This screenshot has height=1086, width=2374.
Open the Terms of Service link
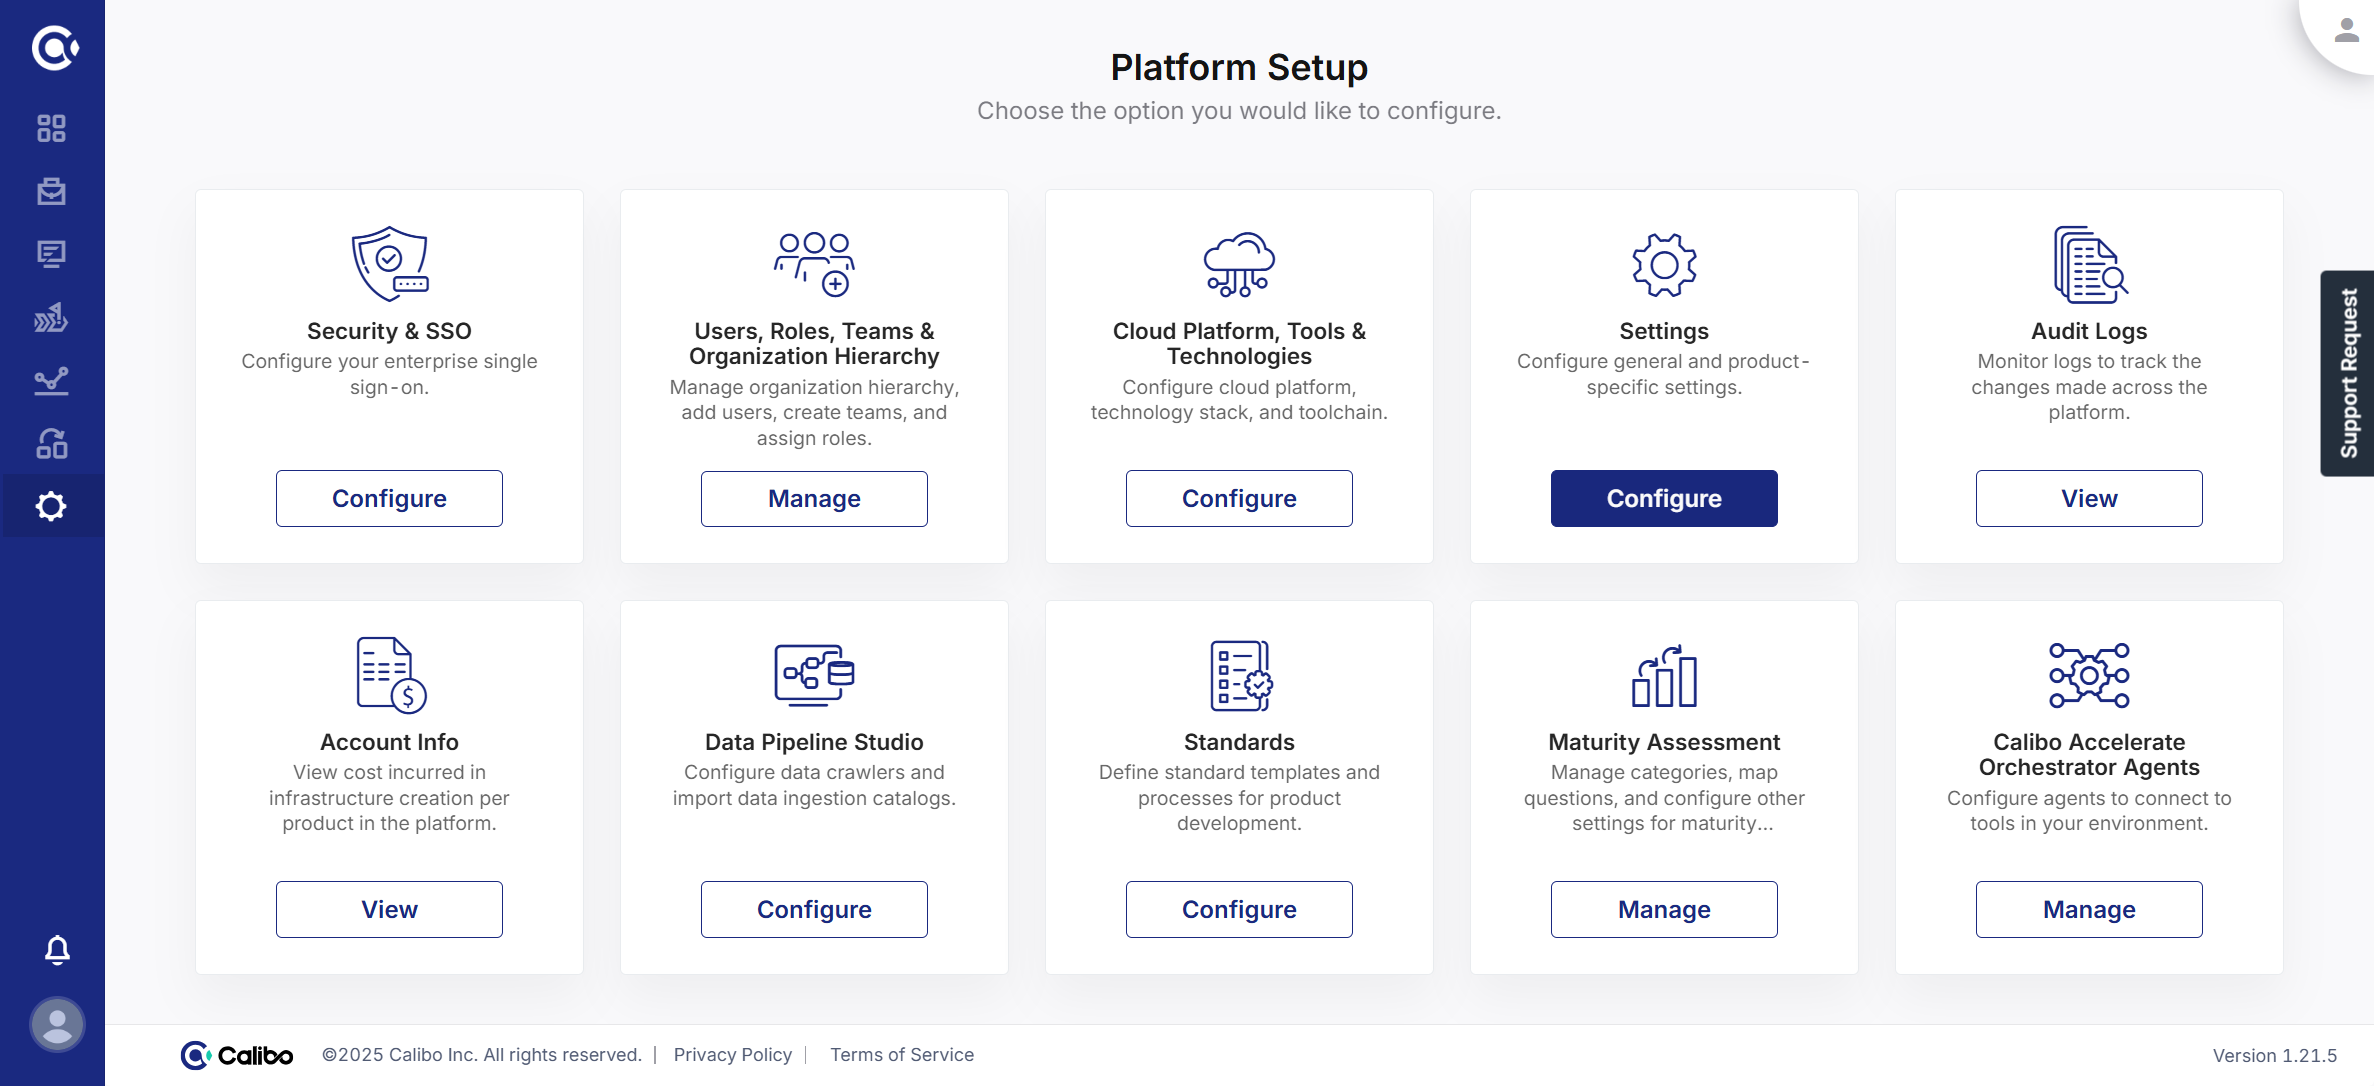(x=902, y=1055)
